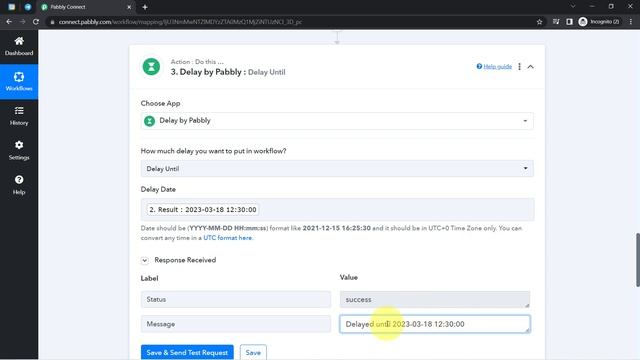Select the '2. Result : 2023-03-18 12:30:00' tag
Viewport: 640px width, 360px height.
coord(202,209)
